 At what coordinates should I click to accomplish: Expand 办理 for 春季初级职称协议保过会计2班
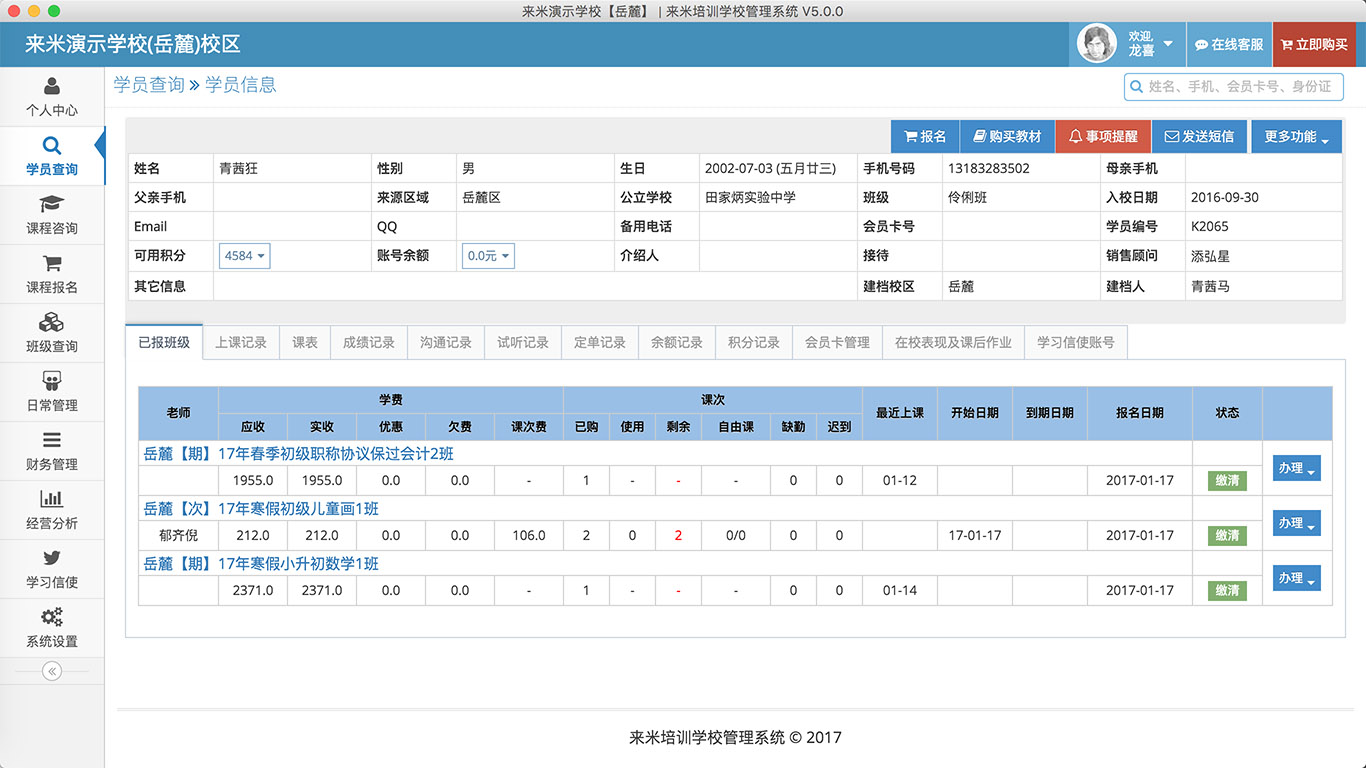coord(1297,468)
